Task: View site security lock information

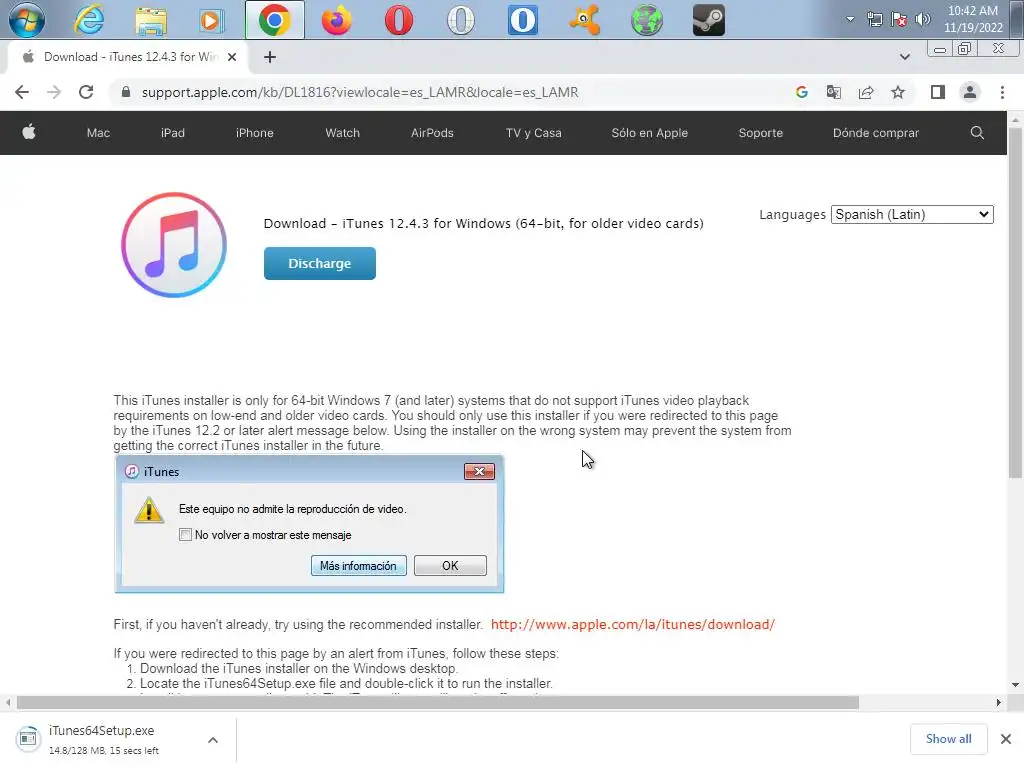Action: pos(126,92)
